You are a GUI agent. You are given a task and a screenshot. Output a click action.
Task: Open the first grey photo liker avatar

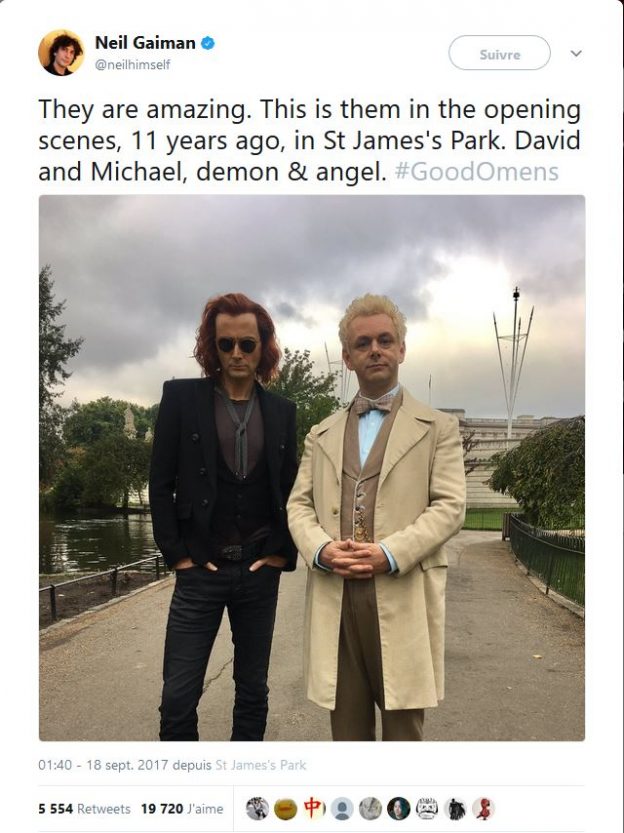coord(257,808)
